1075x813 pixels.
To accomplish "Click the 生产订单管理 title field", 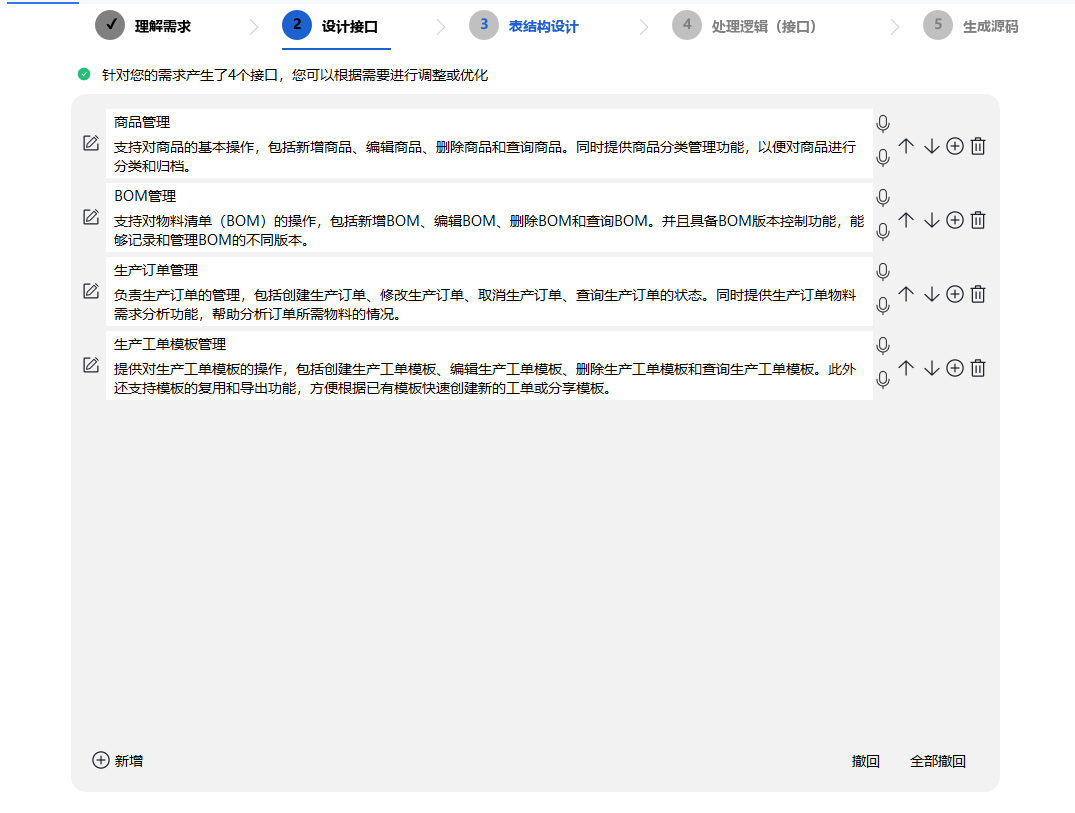I will click(x=489, y=270).
